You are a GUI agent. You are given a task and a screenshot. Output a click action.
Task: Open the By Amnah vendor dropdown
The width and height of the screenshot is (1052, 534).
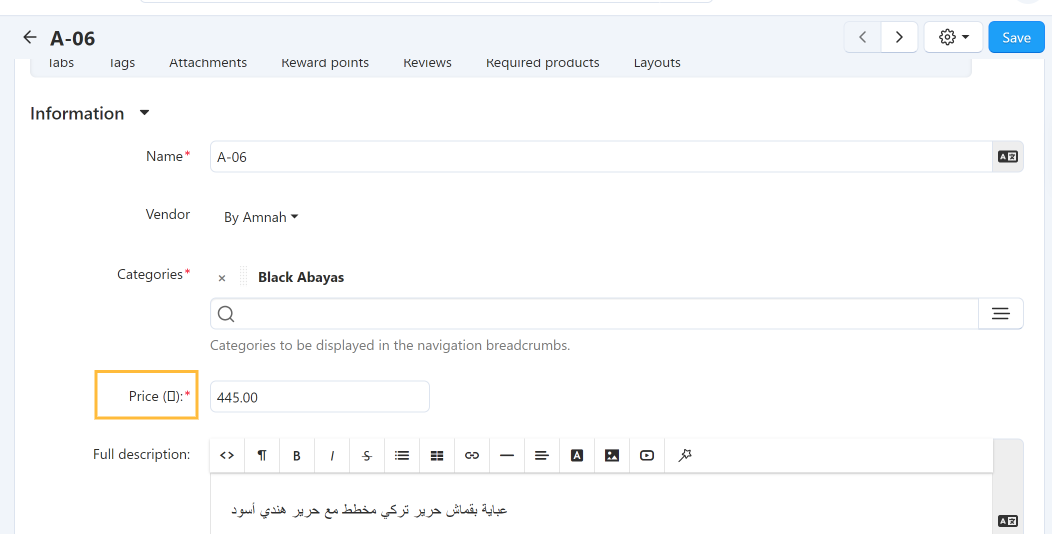pyautogui.click(x=261, y=217)
